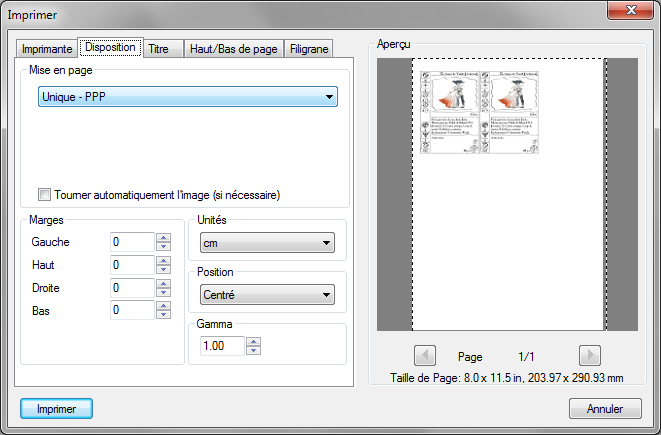The image size is (661, 435).
Task: Enable Tourner automatiquement l'image checkbox
Action: coord(44,194)
